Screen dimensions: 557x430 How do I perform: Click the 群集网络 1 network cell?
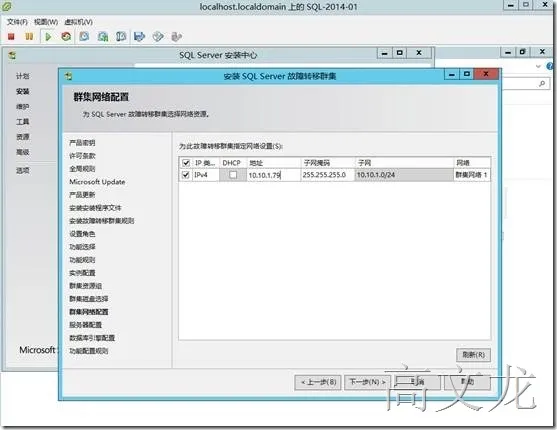pyautogui.click(x=472, y=175)
